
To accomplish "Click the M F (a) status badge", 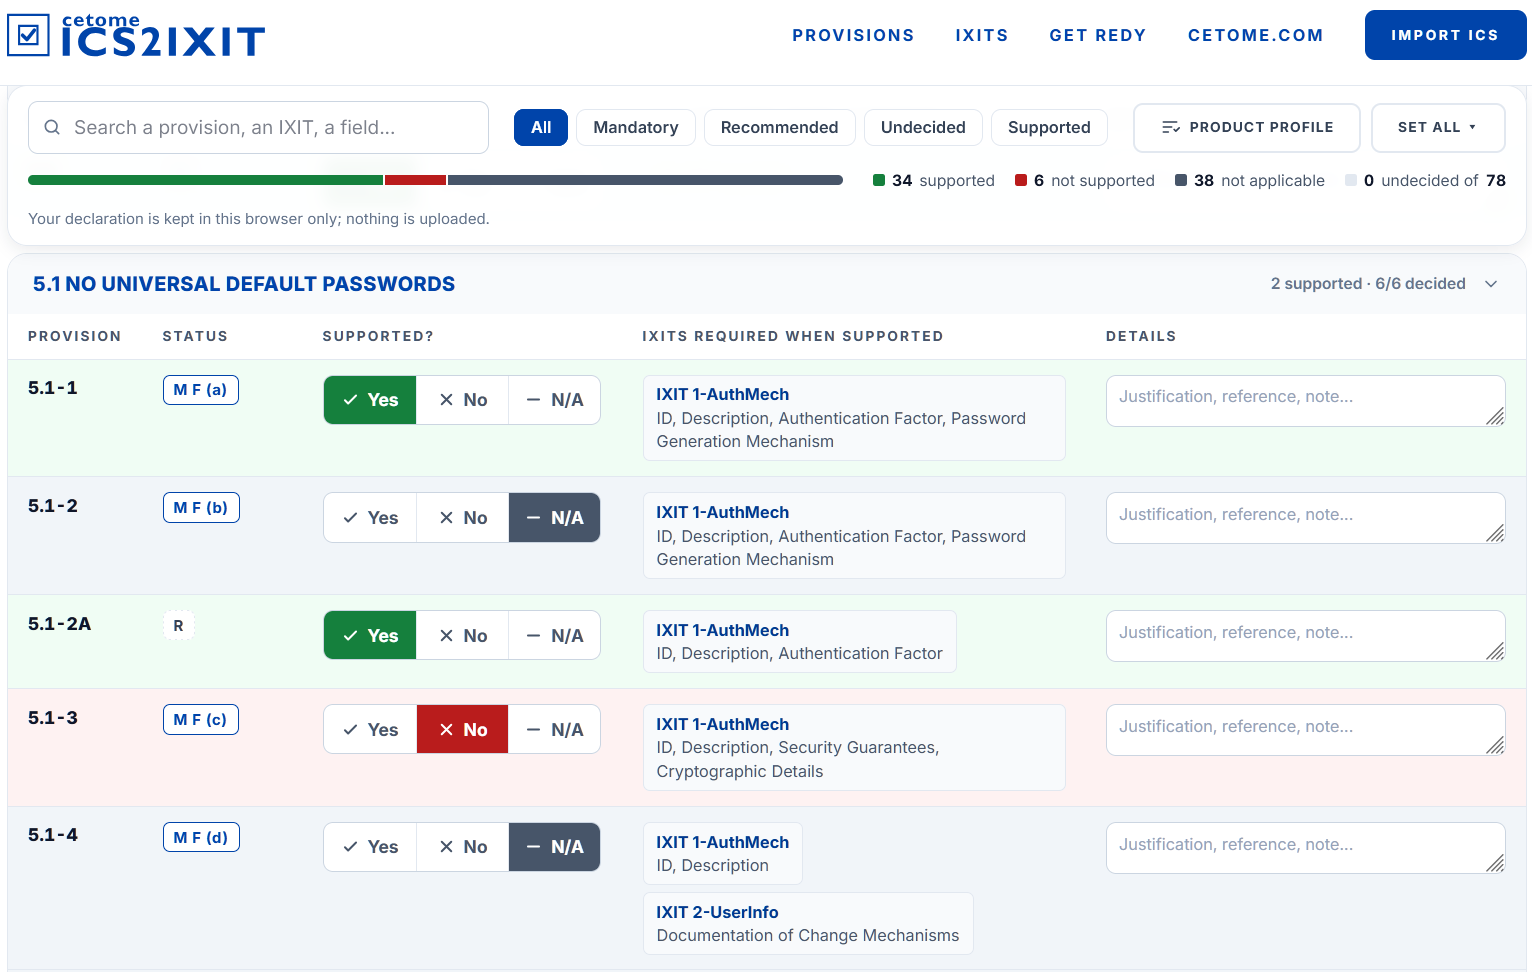I will pyautogui.click(x=200, y=390).
